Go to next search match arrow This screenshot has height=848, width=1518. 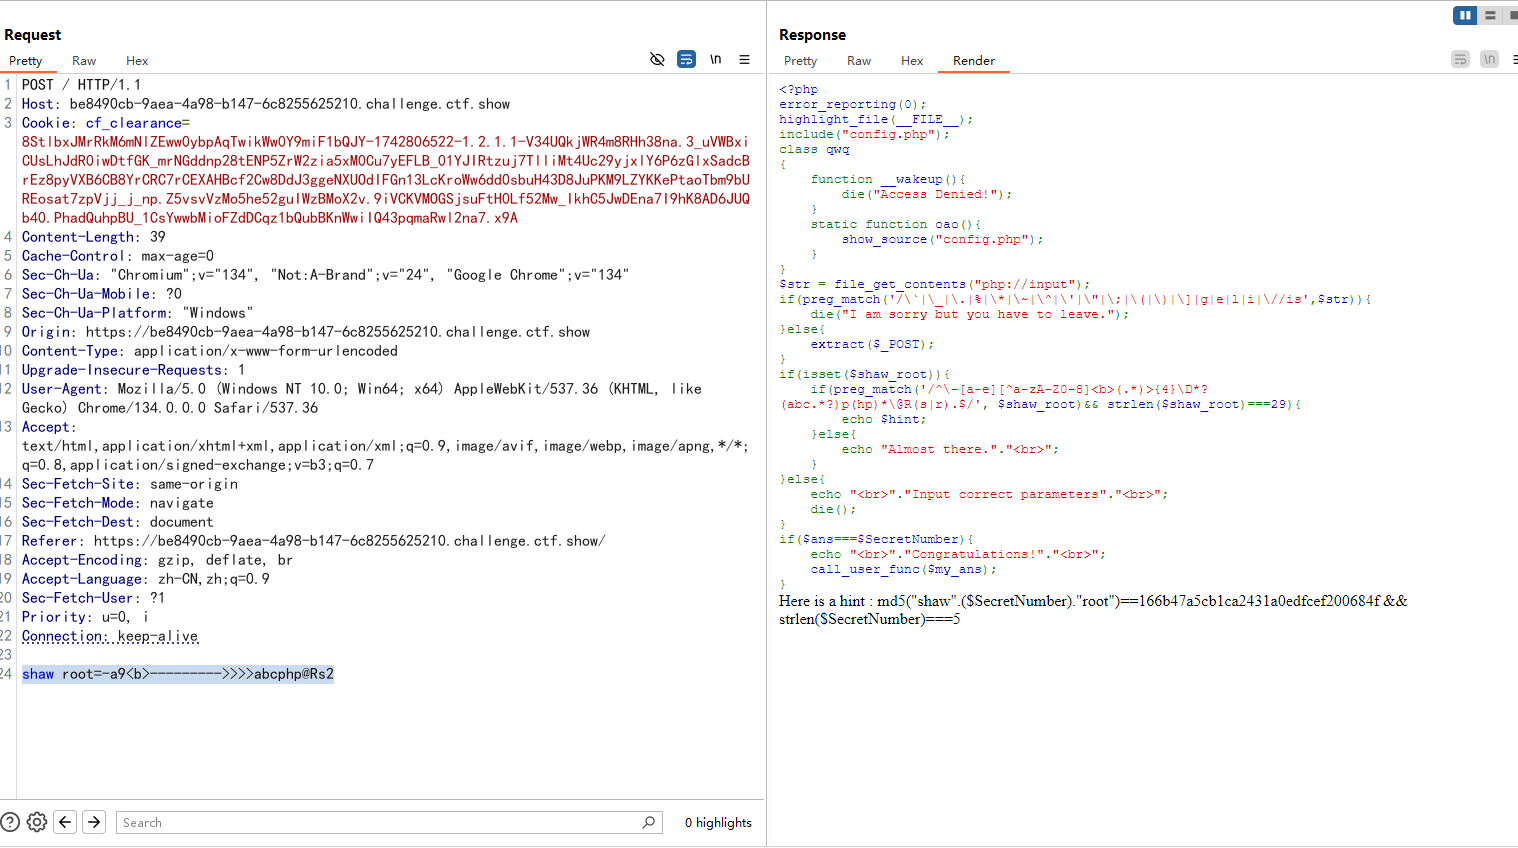click(94, 822)
